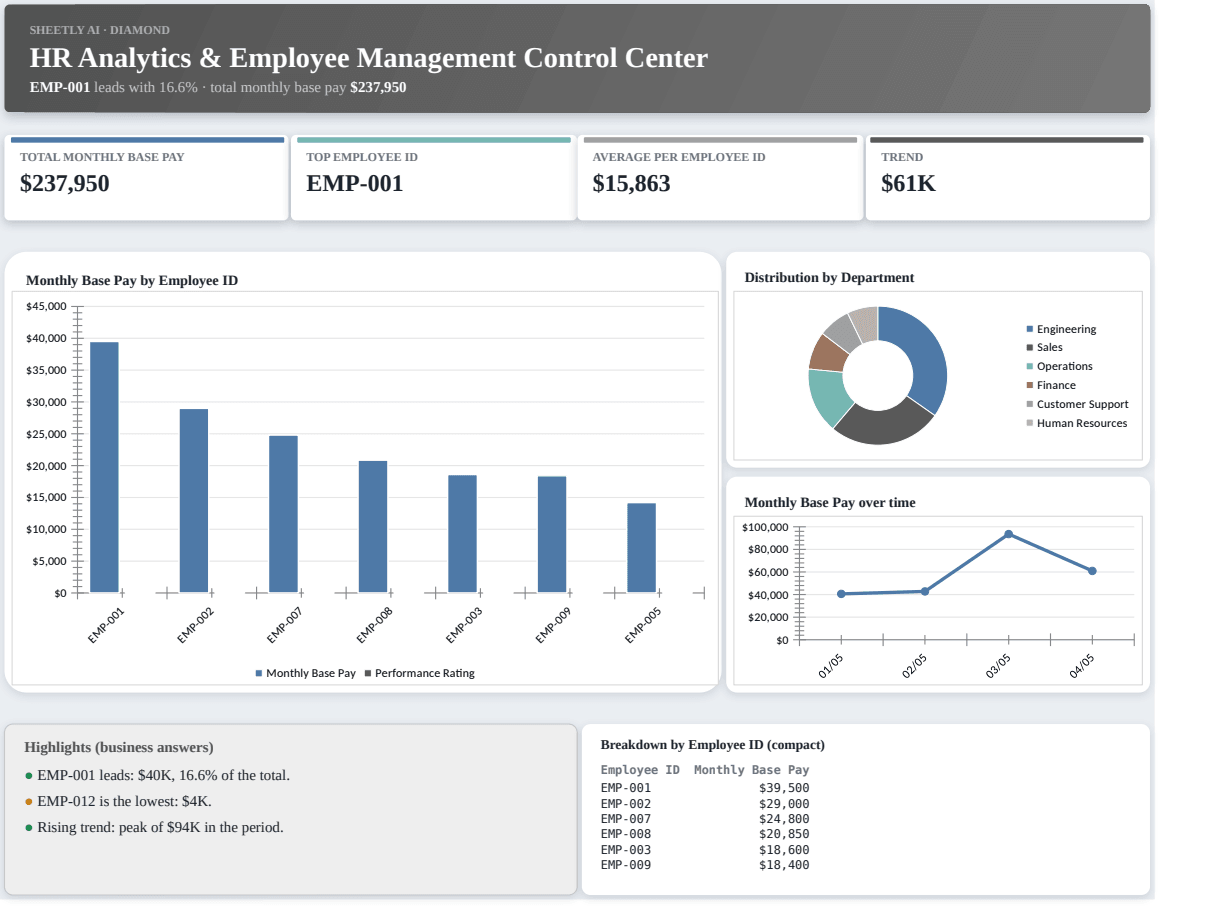The width and height of the screenshot is (1227, 922).
Task: Toggle Performance Rating legend entry
Action: click(x=420, y=673)
